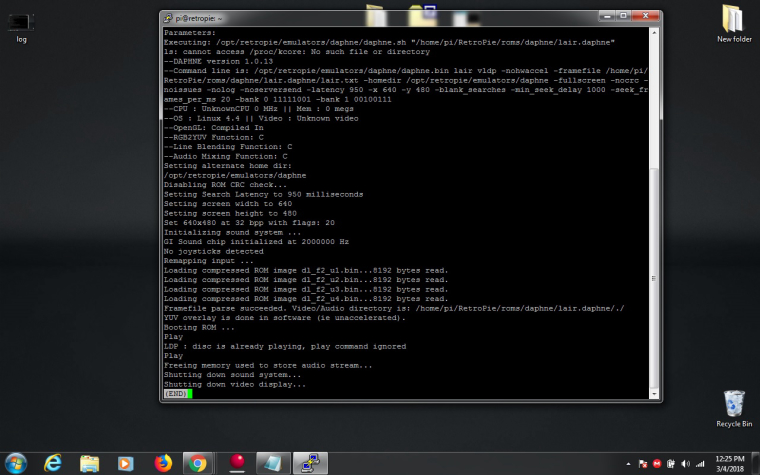Open PuTTY system menu icon in title bar
Image resolution: width=760 pixels, height=475 pixels.
(168, 17)
